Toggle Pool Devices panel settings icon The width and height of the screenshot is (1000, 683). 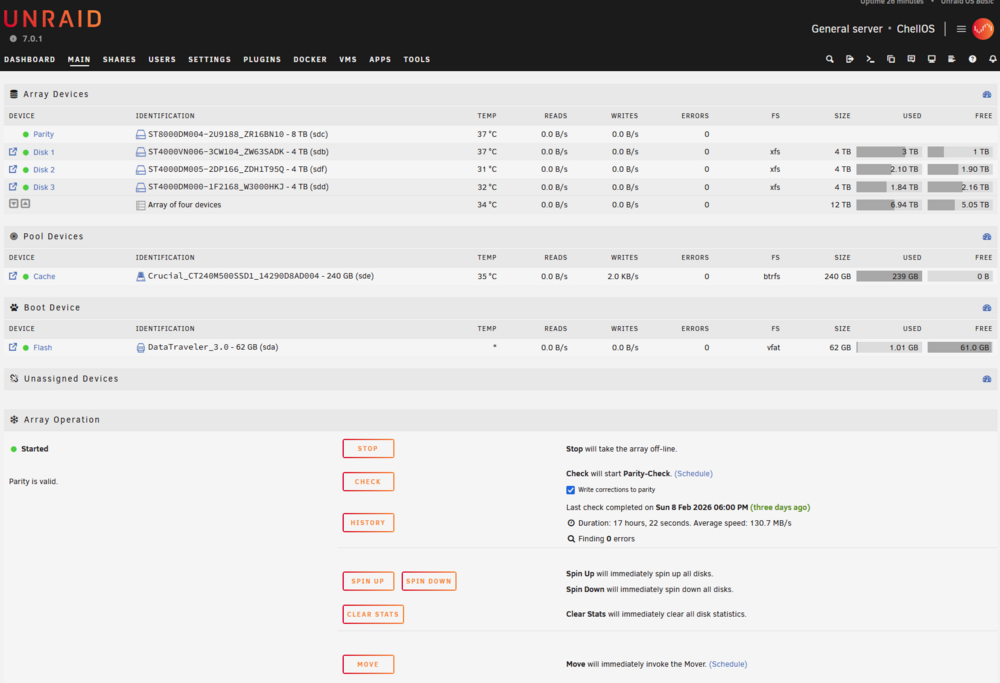point(987,237)
